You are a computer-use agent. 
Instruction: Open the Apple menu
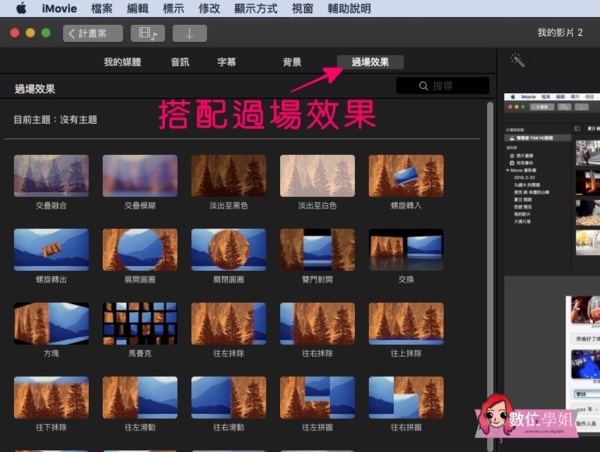click(x=19, y=8)
